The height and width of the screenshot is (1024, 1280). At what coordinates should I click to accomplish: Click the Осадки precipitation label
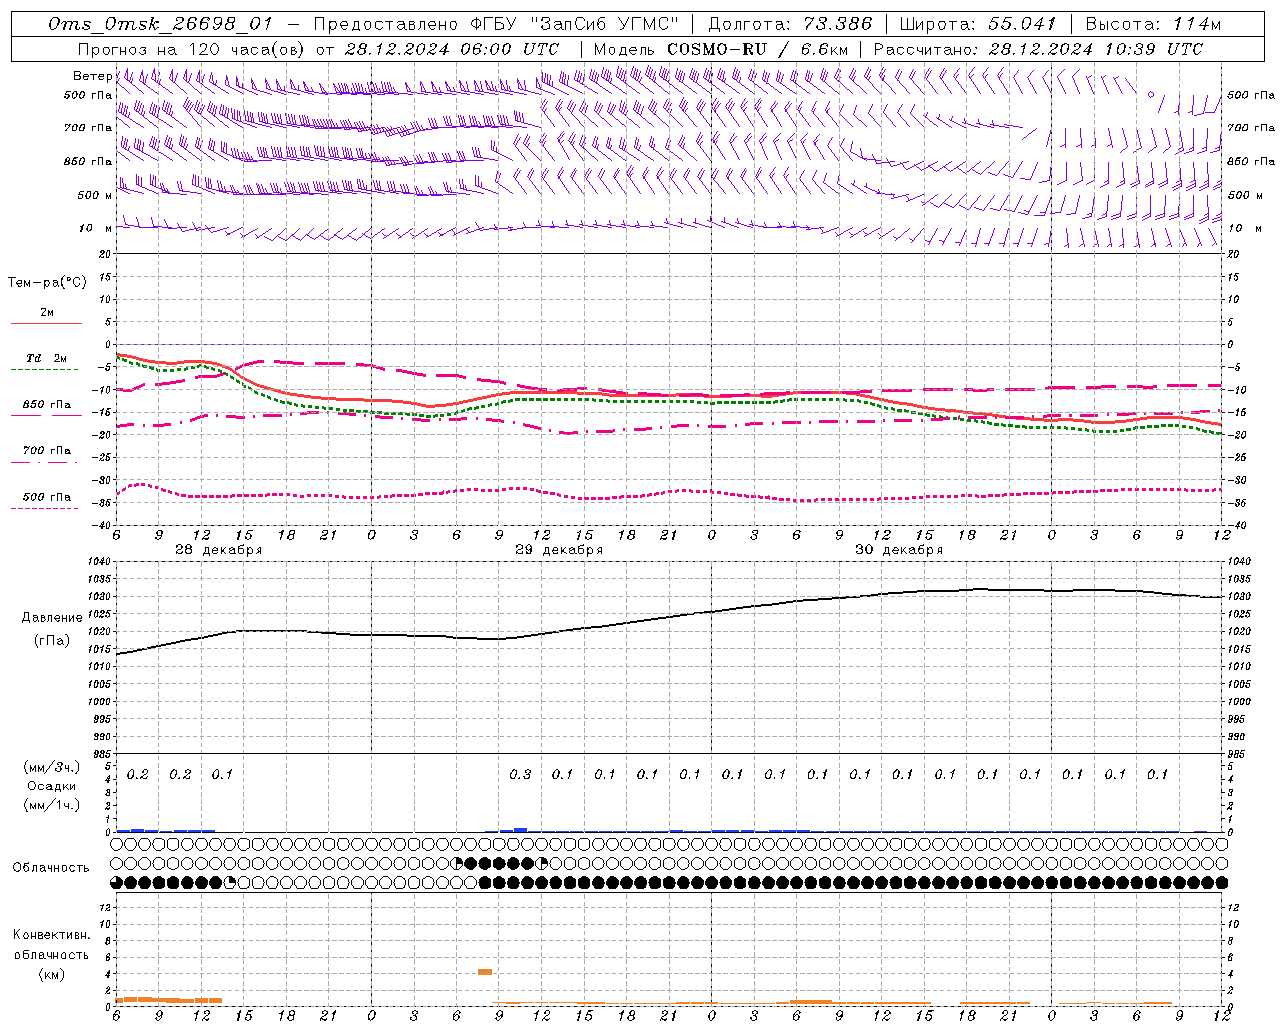(52, 786)
